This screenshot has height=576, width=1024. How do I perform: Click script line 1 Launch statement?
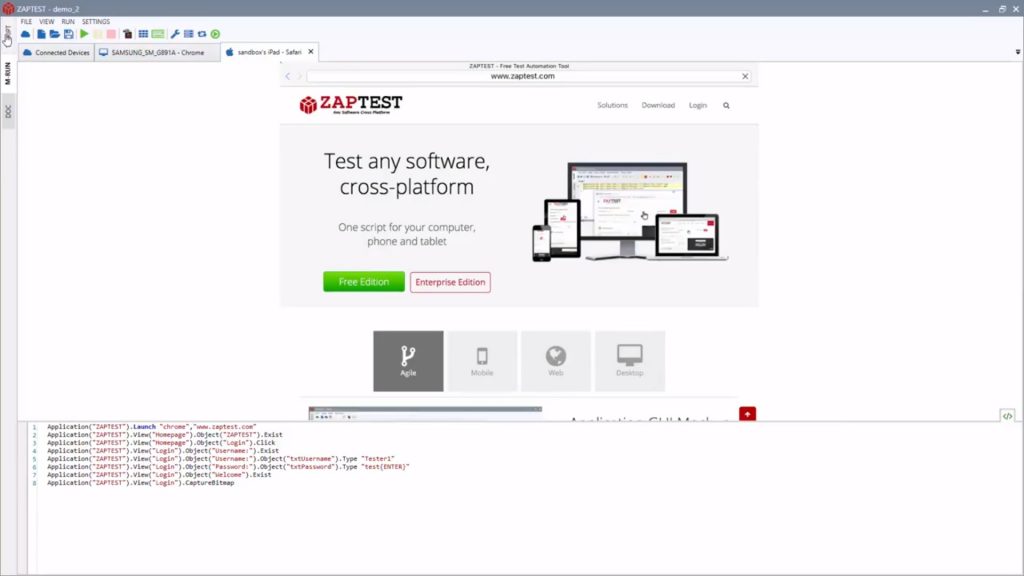point(152,426)
